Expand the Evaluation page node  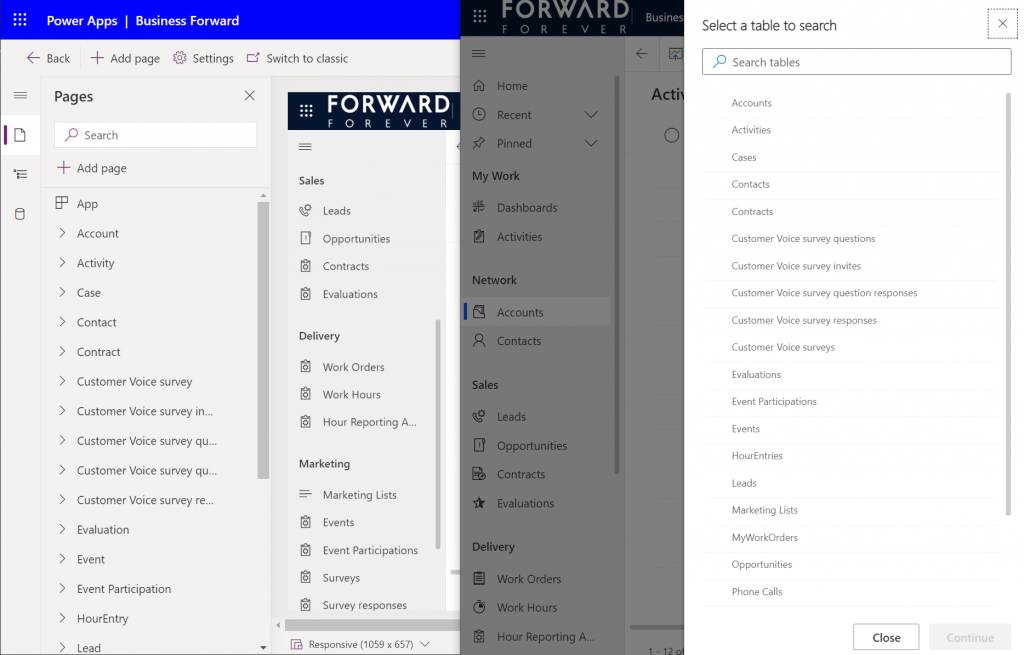pos(62,529)
